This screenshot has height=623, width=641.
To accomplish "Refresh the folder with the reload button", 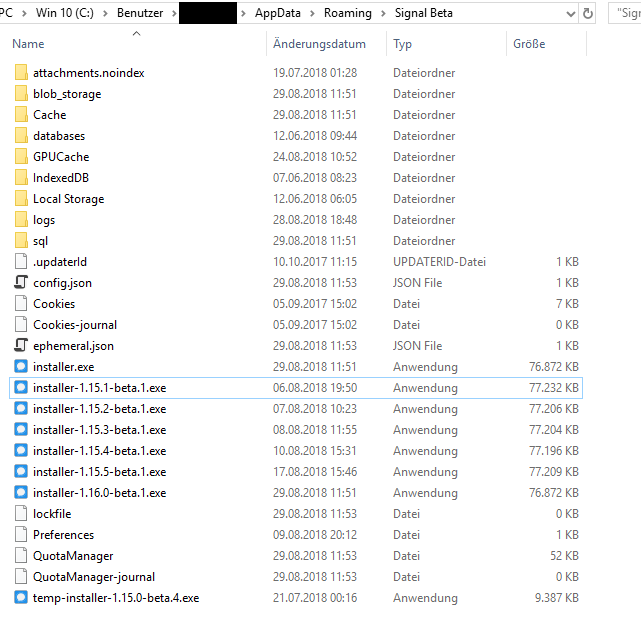I will coord(588,13).
